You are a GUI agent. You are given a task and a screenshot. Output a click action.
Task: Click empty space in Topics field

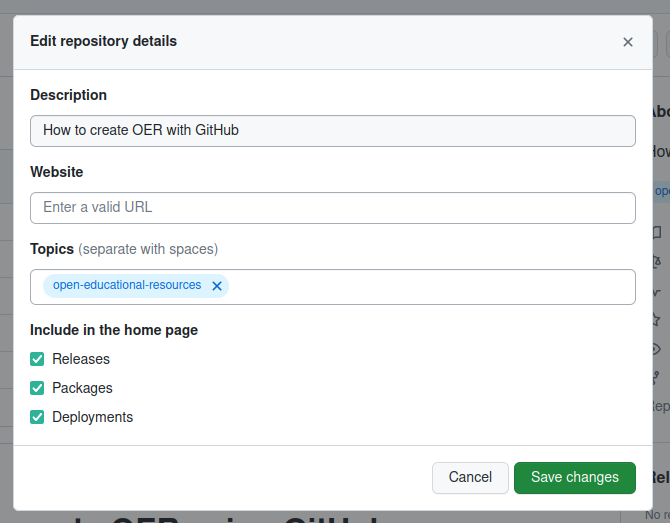pos(430,286)
